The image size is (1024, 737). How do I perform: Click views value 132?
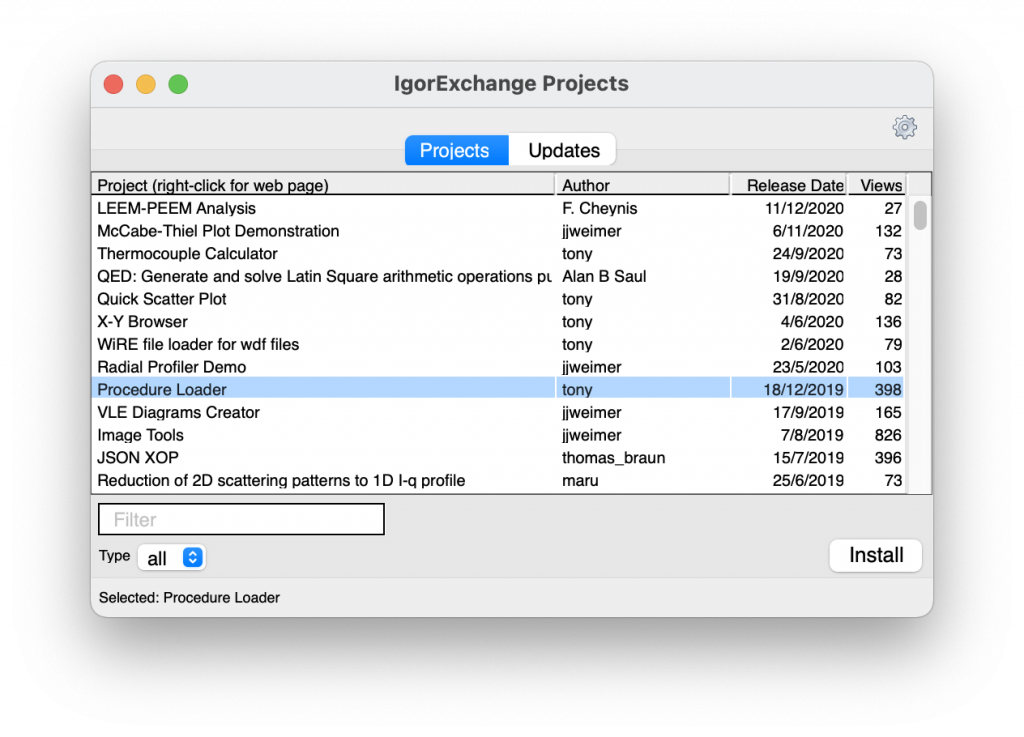point(888,231)
